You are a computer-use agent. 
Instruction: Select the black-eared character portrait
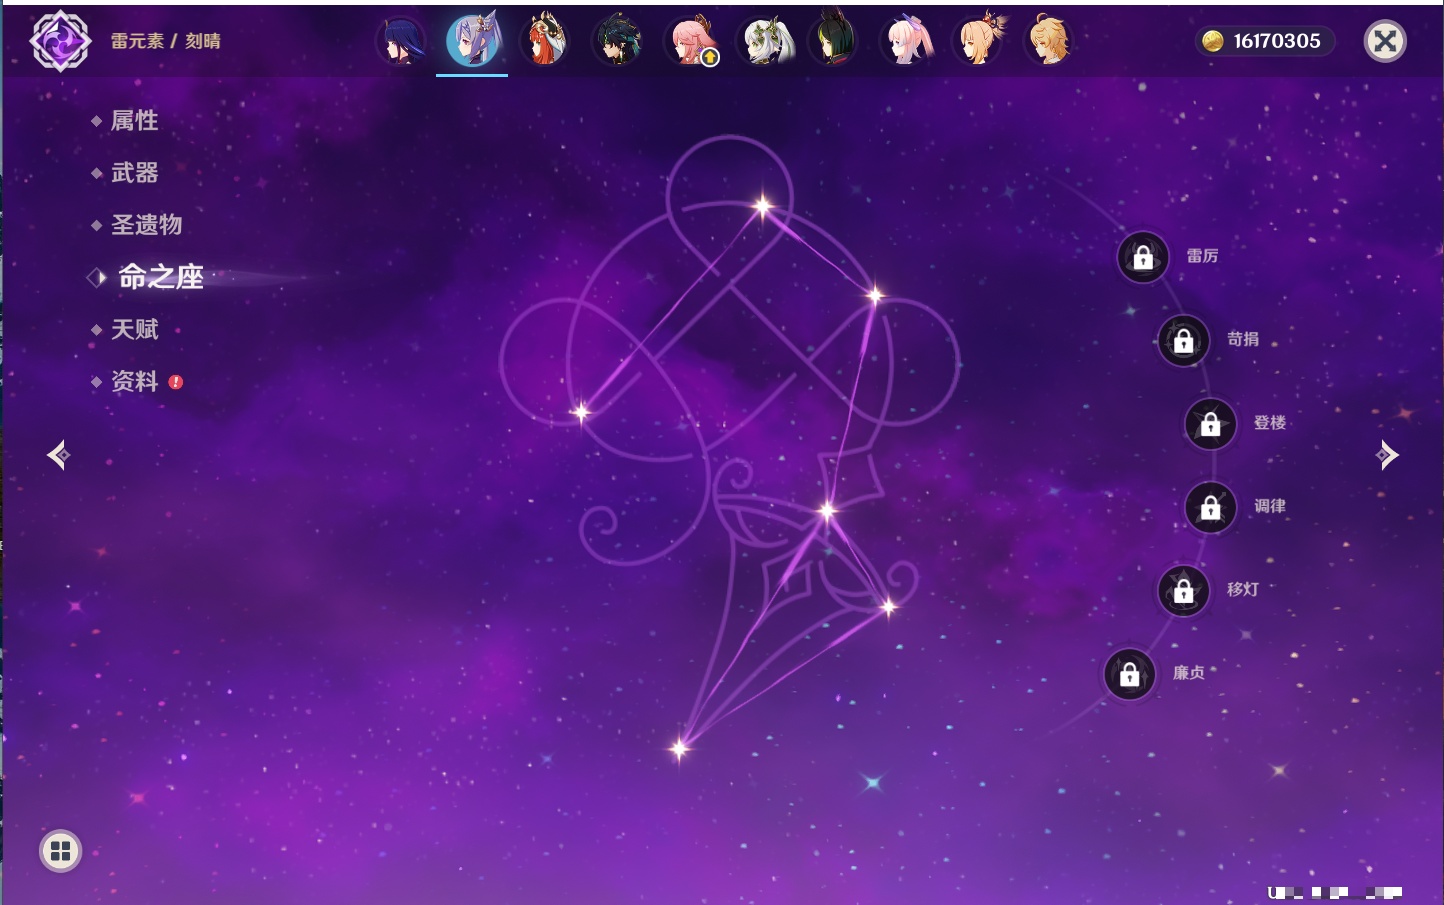point(834,40)
